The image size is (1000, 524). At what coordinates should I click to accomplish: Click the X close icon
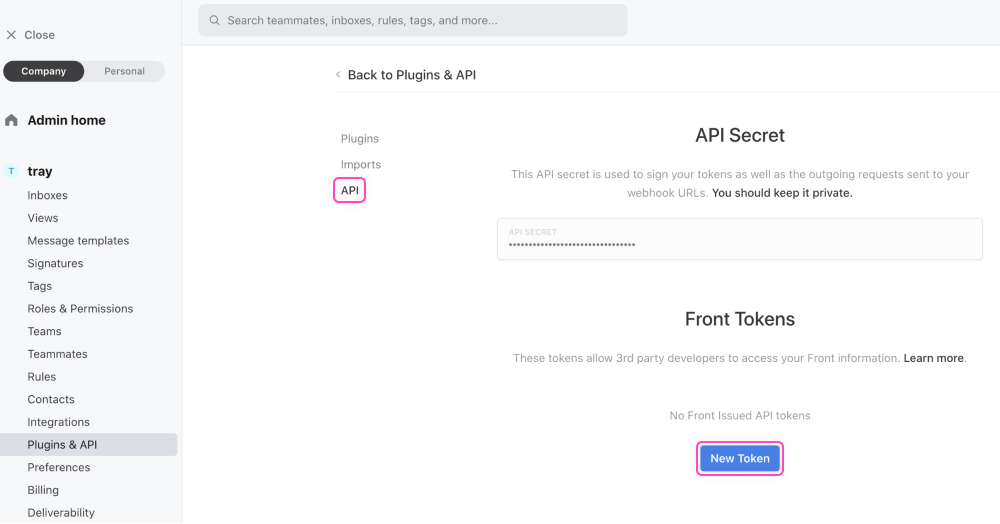click(11, 35)
